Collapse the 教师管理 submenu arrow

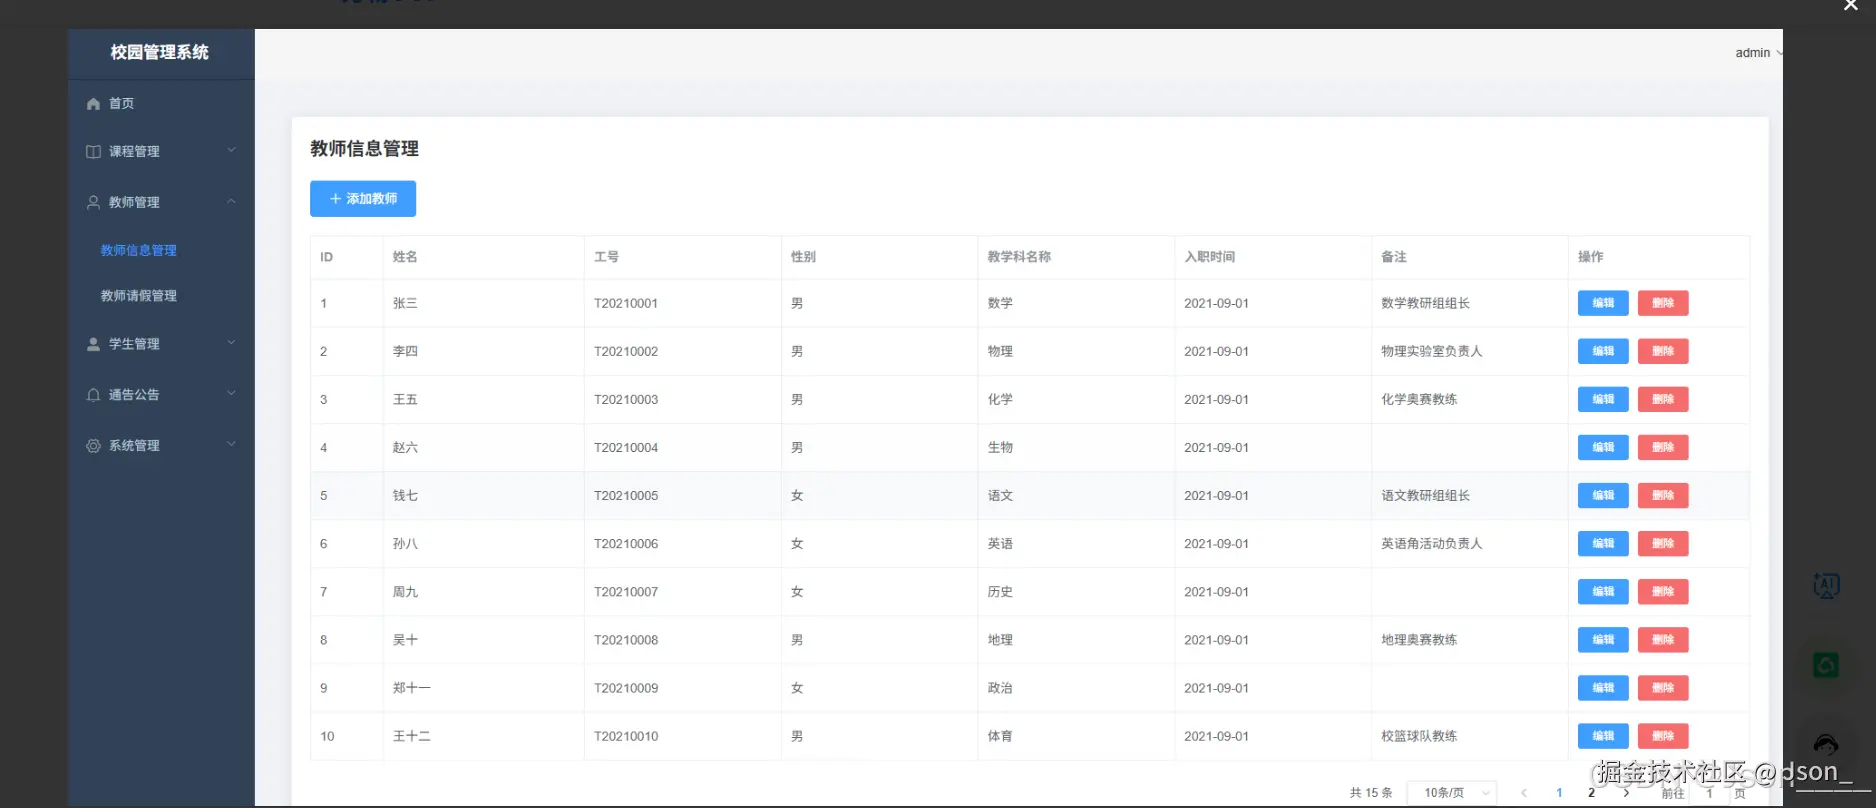pyautogui.click(x=231, y=201)
